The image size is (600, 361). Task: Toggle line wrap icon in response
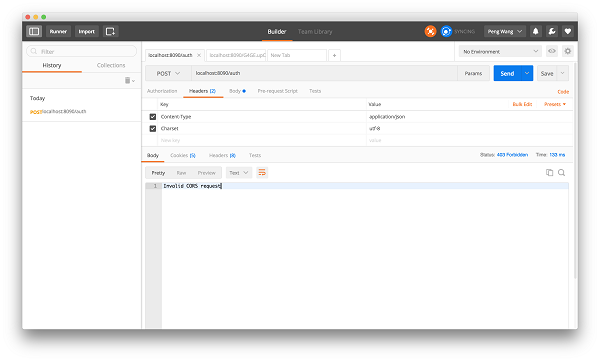[x=262, y=173]
